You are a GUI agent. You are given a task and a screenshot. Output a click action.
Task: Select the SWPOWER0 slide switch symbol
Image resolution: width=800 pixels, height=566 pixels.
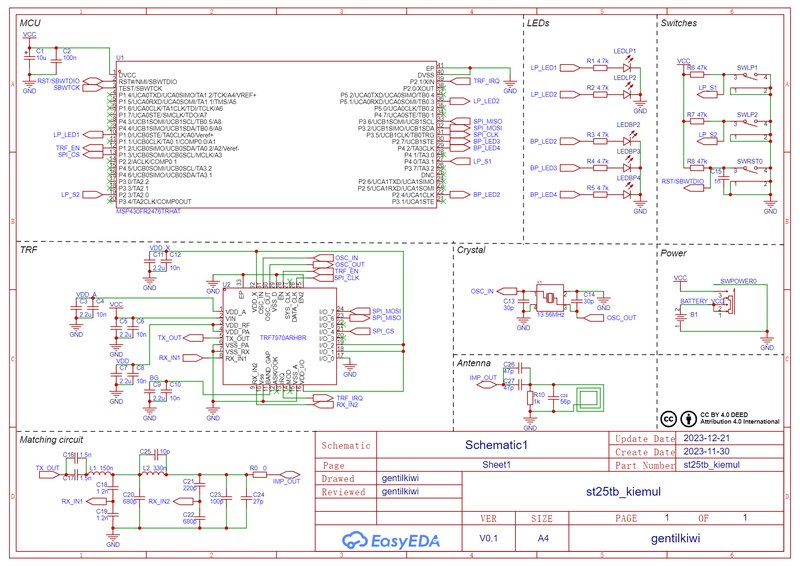coord(727,302)
